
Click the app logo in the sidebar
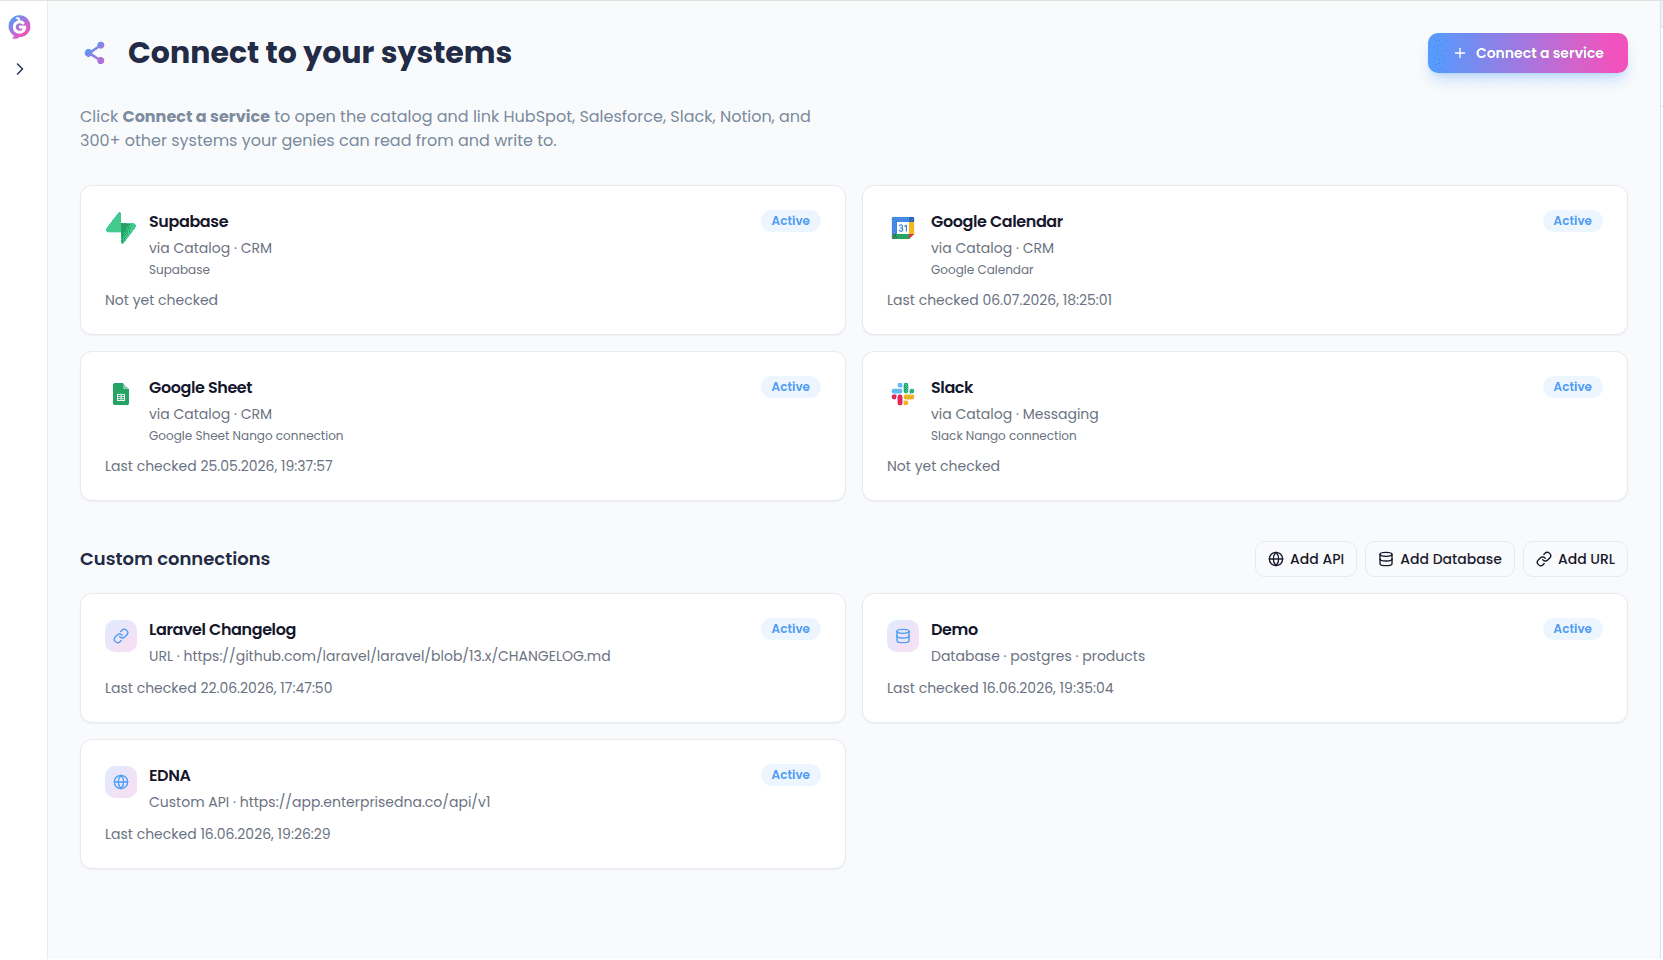point(19,27)
